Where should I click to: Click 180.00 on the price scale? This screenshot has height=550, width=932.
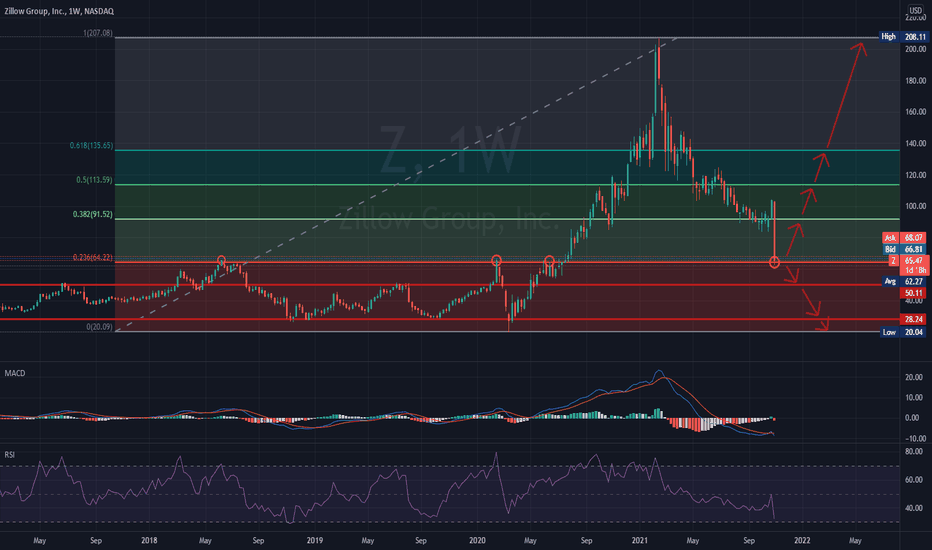[x=915, y=80]
